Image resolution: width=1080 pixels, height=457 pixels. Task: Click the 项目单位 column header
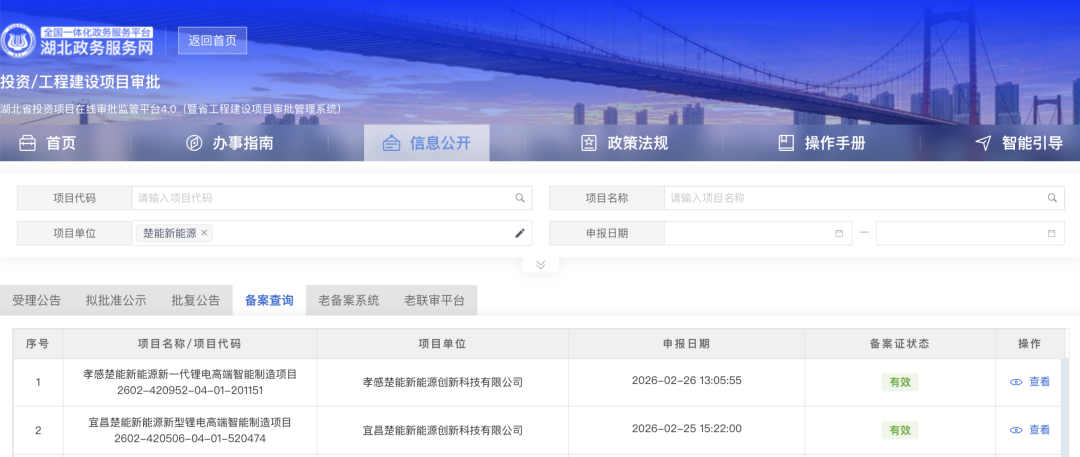[x=442, y=343]
